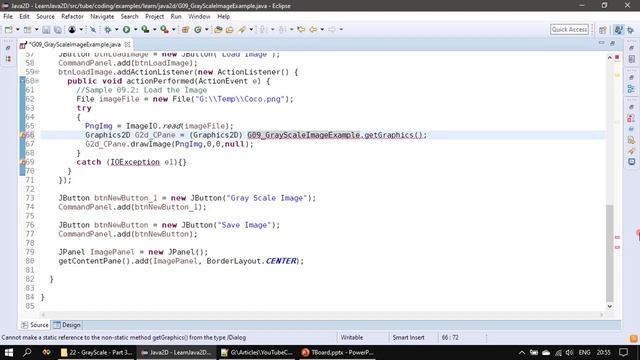Click the error marker on line 66
This screenshot has width=640, height=360.
point(23,135)
